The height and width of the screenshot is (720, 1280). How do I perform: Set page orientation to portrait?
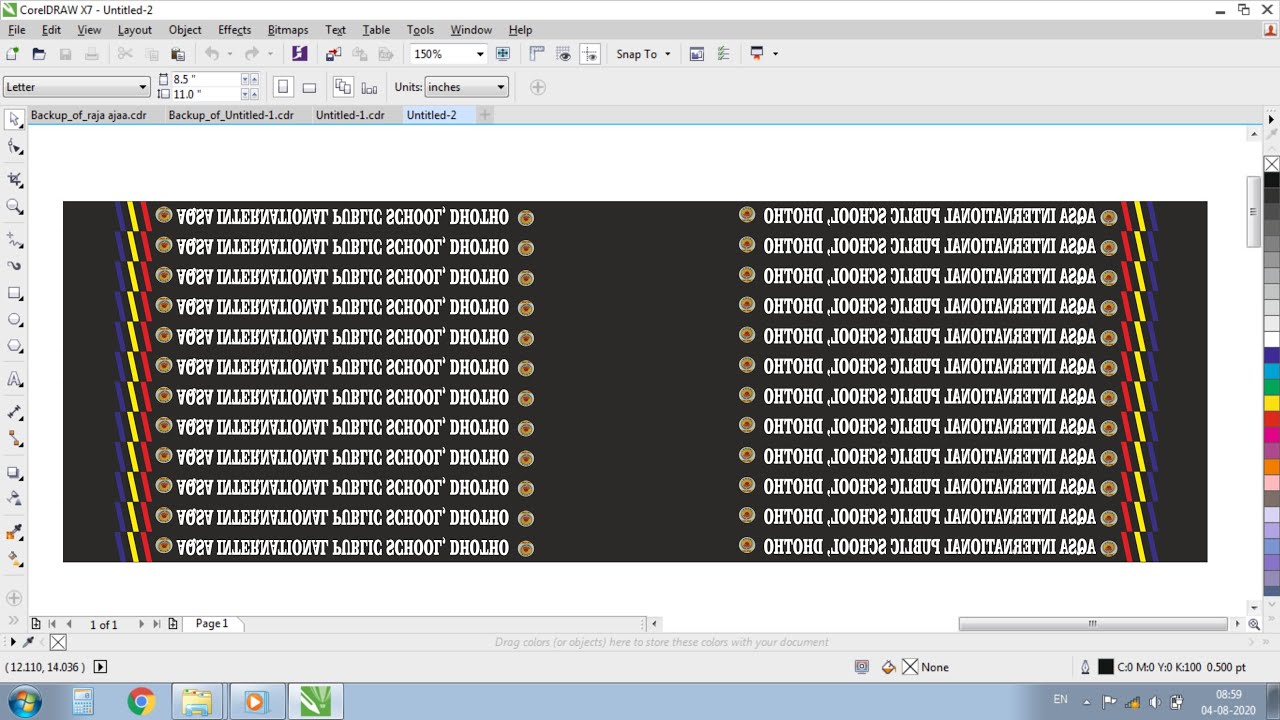coord(283,87)
